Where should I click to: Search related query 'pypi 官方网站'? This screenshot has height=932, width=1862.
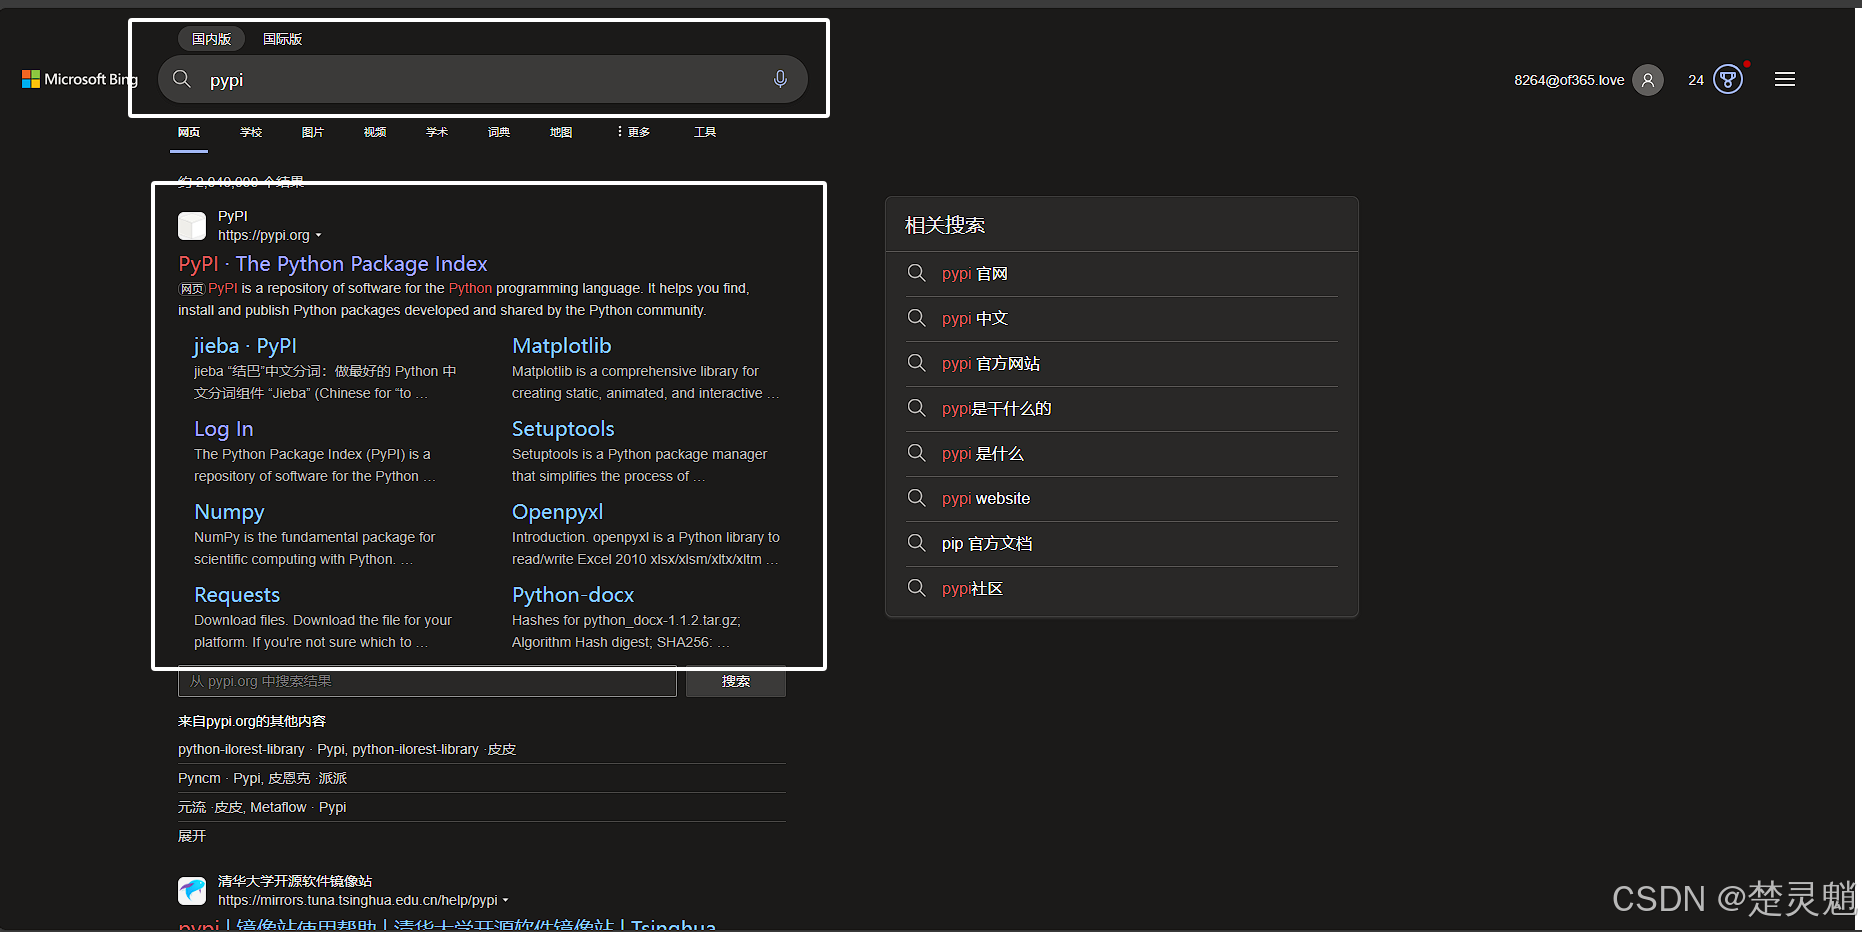(991, 363)
